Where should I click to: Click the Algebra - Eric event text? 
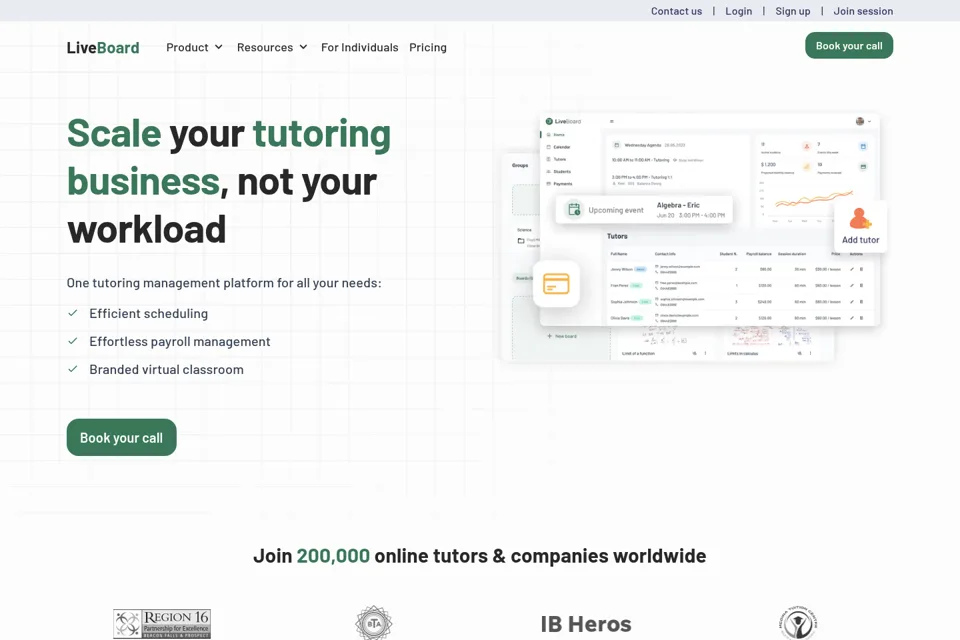pos(678,205)
